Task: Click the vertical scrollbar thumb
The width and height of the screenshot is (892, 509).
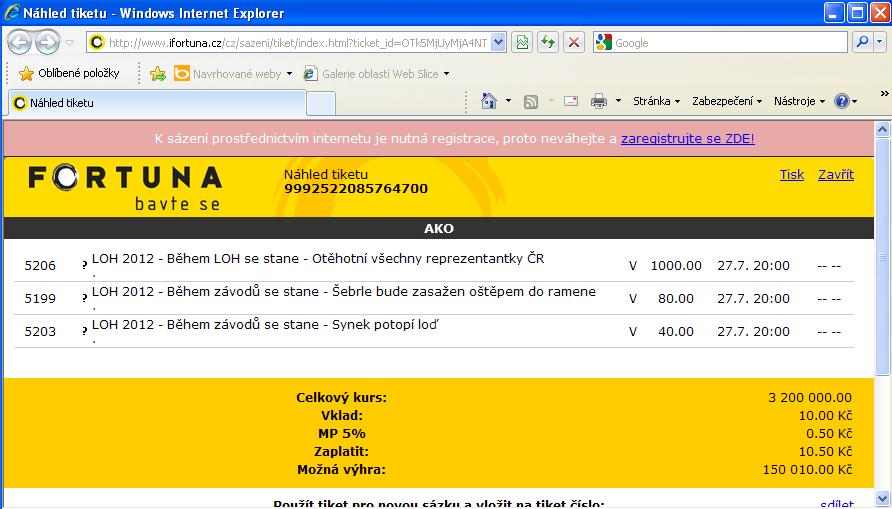Action: 882,256
